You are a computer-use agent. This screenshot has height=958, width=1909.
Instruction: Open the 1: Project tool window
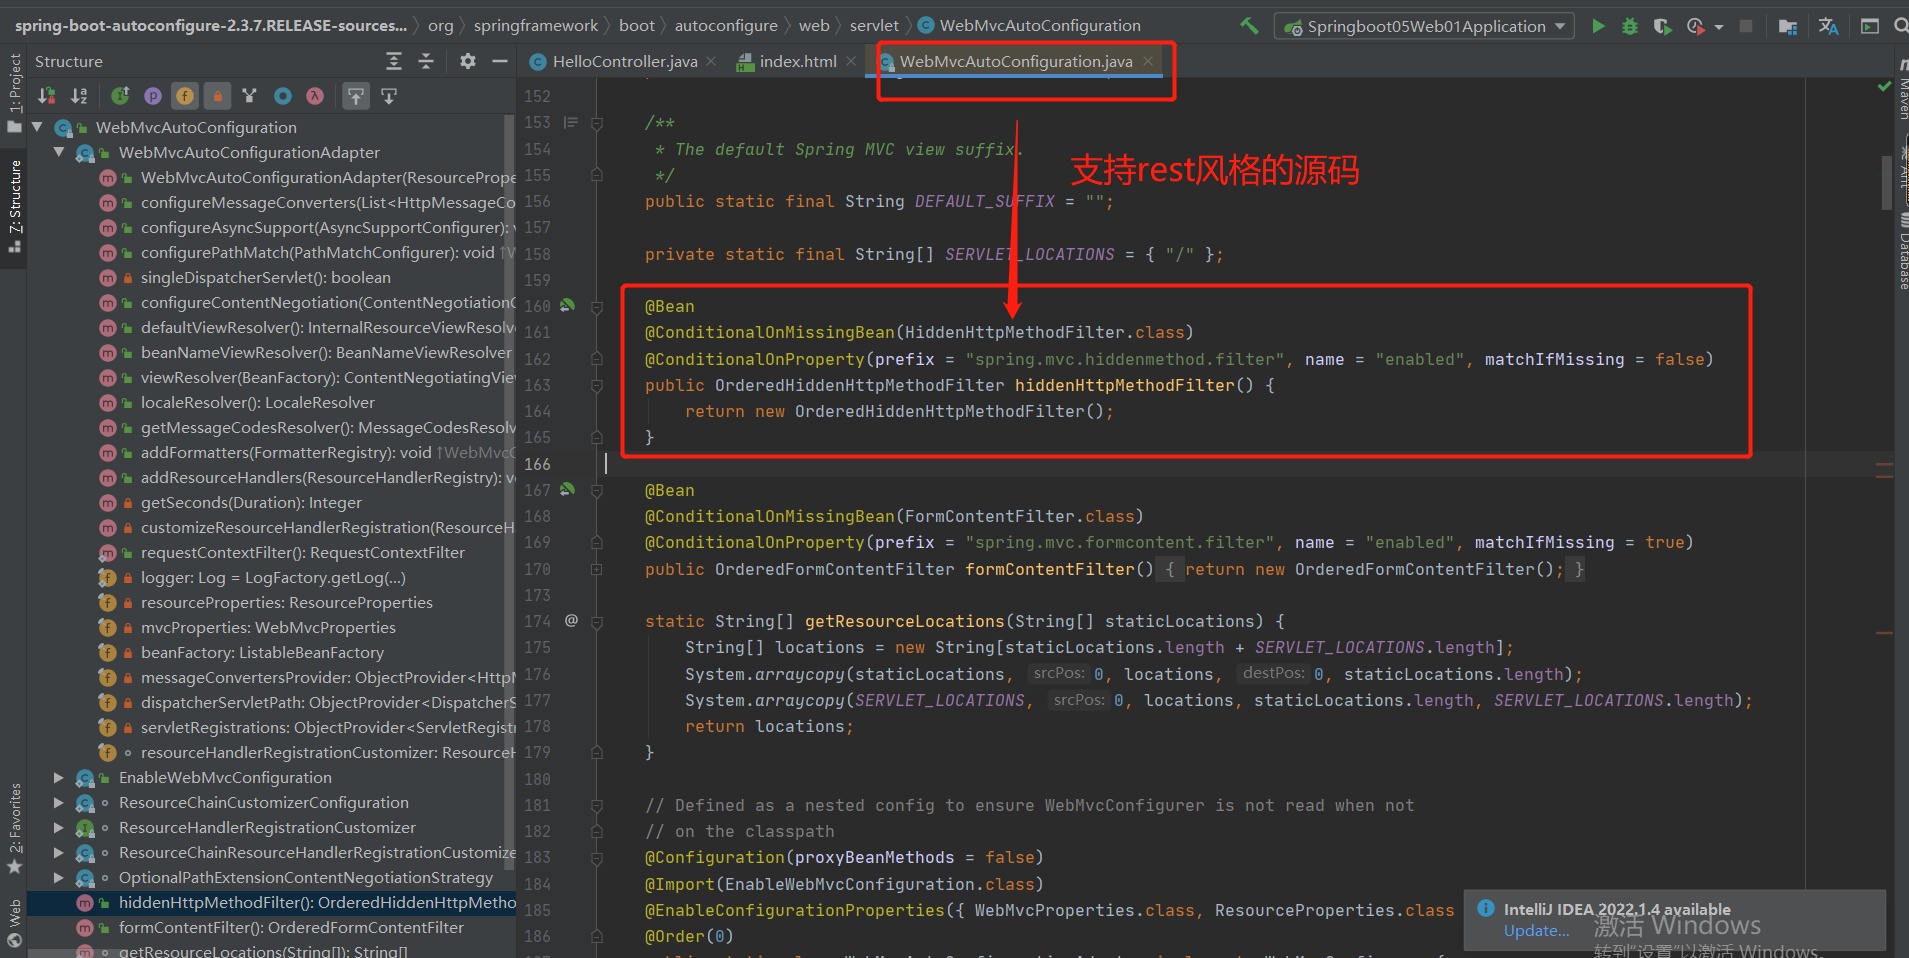(14, 92)
